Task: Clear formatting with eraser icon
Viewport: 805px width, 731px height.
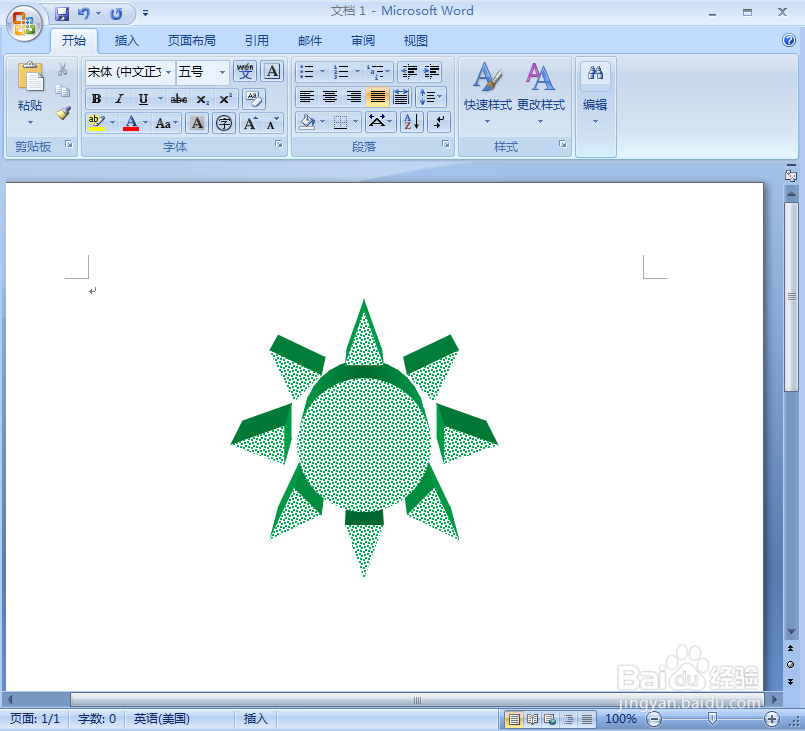Action: click(253, 99)
